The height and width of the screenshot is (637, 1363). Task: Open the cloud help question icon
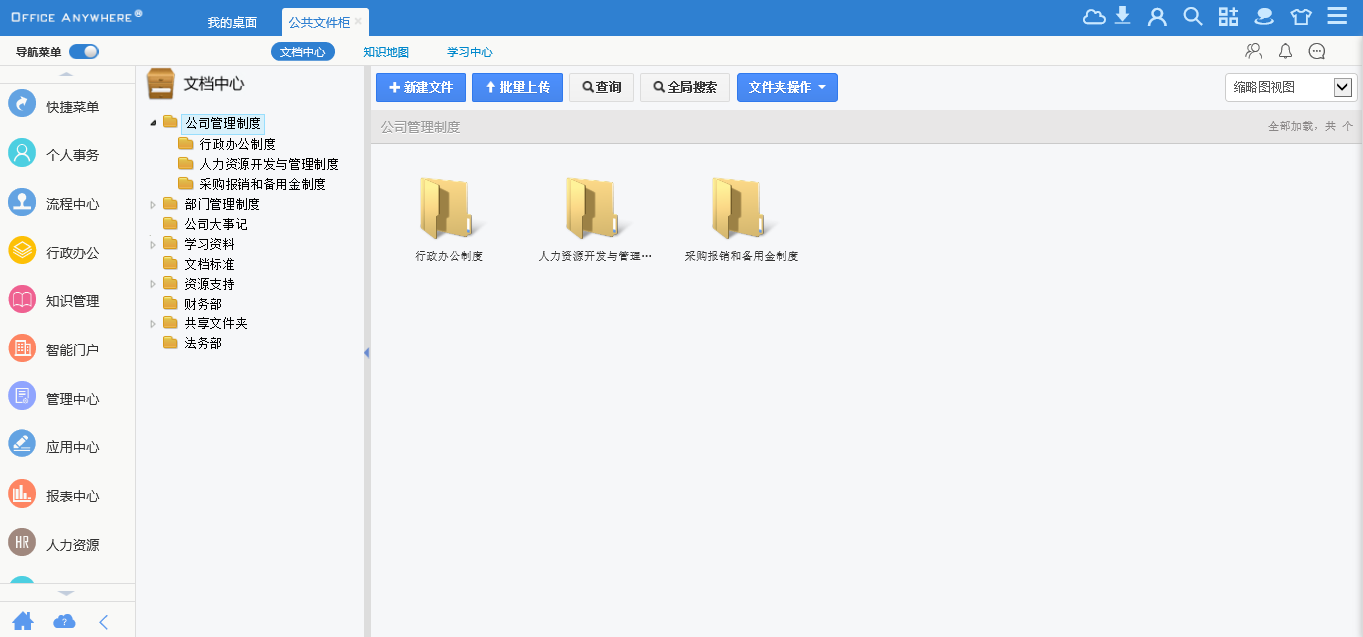point(64,621)
